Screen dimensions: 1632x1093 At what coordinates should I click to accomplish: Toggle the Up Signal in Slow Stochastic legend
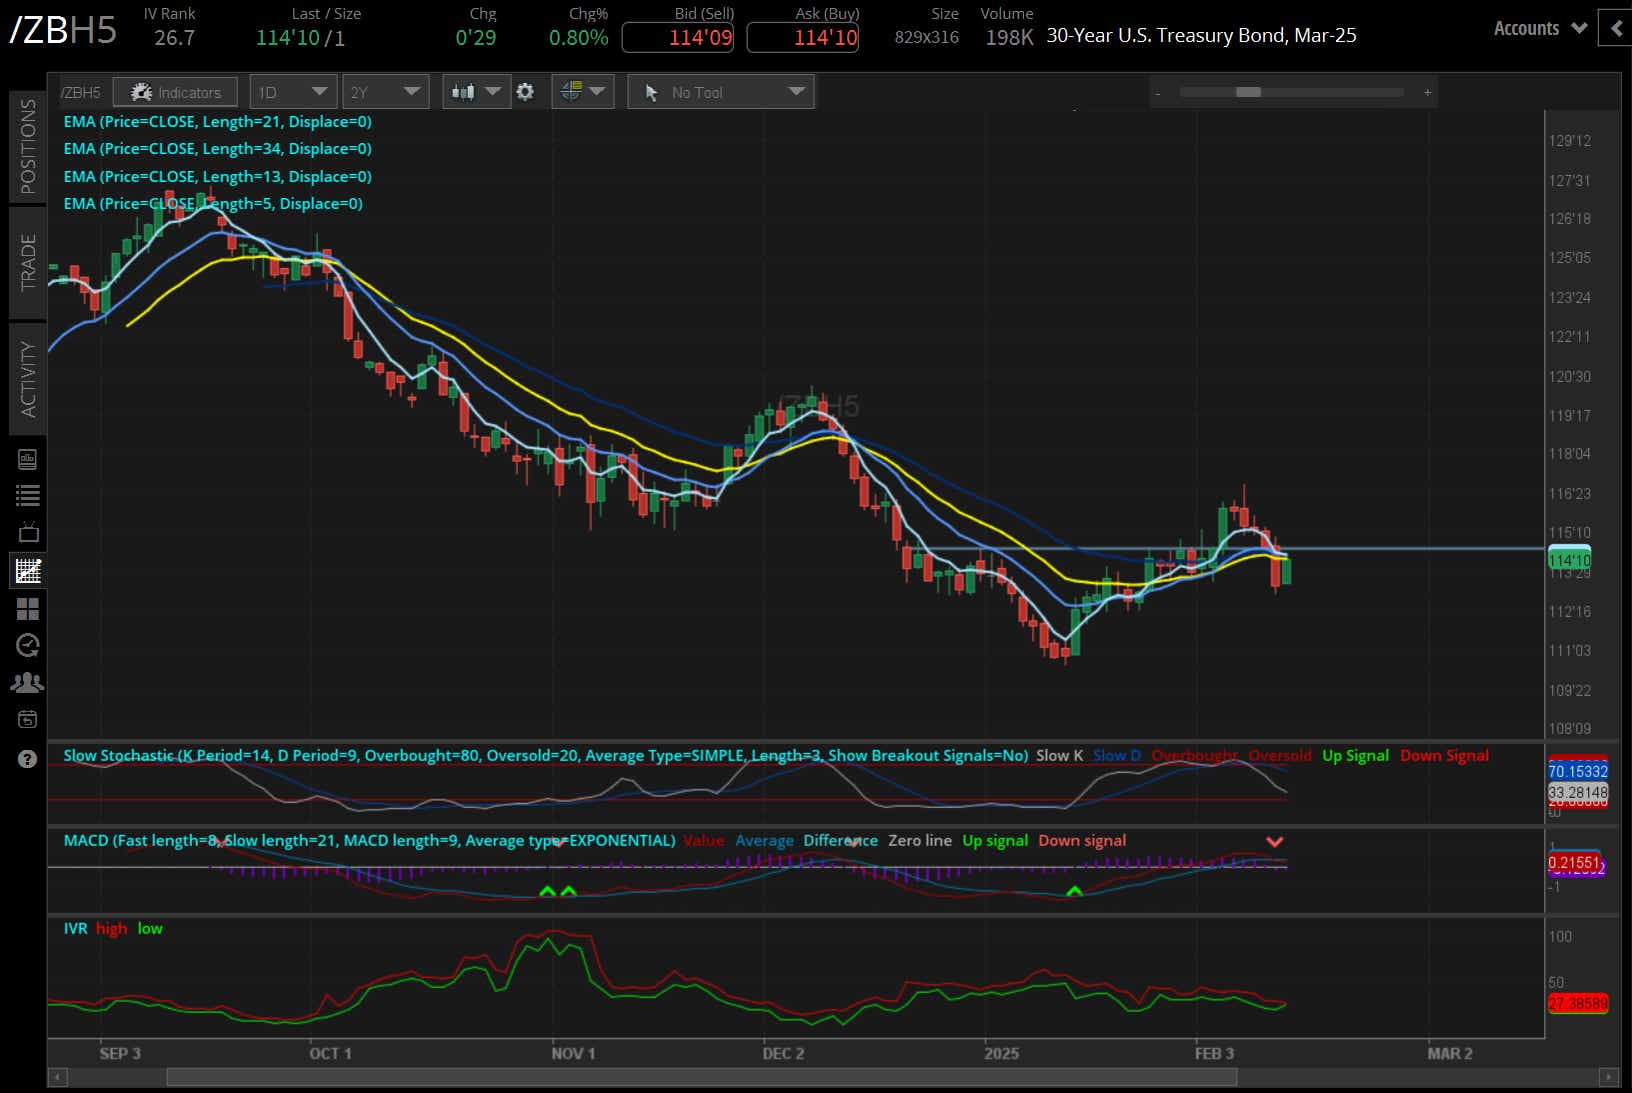pyautogui.click(x=1355, y=755)
